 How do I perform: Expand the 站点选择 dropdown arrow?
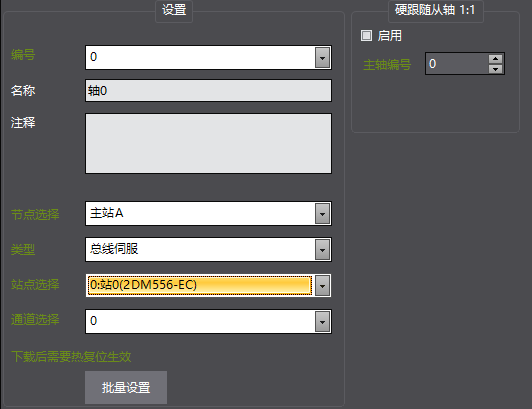(x=322, y=286)
